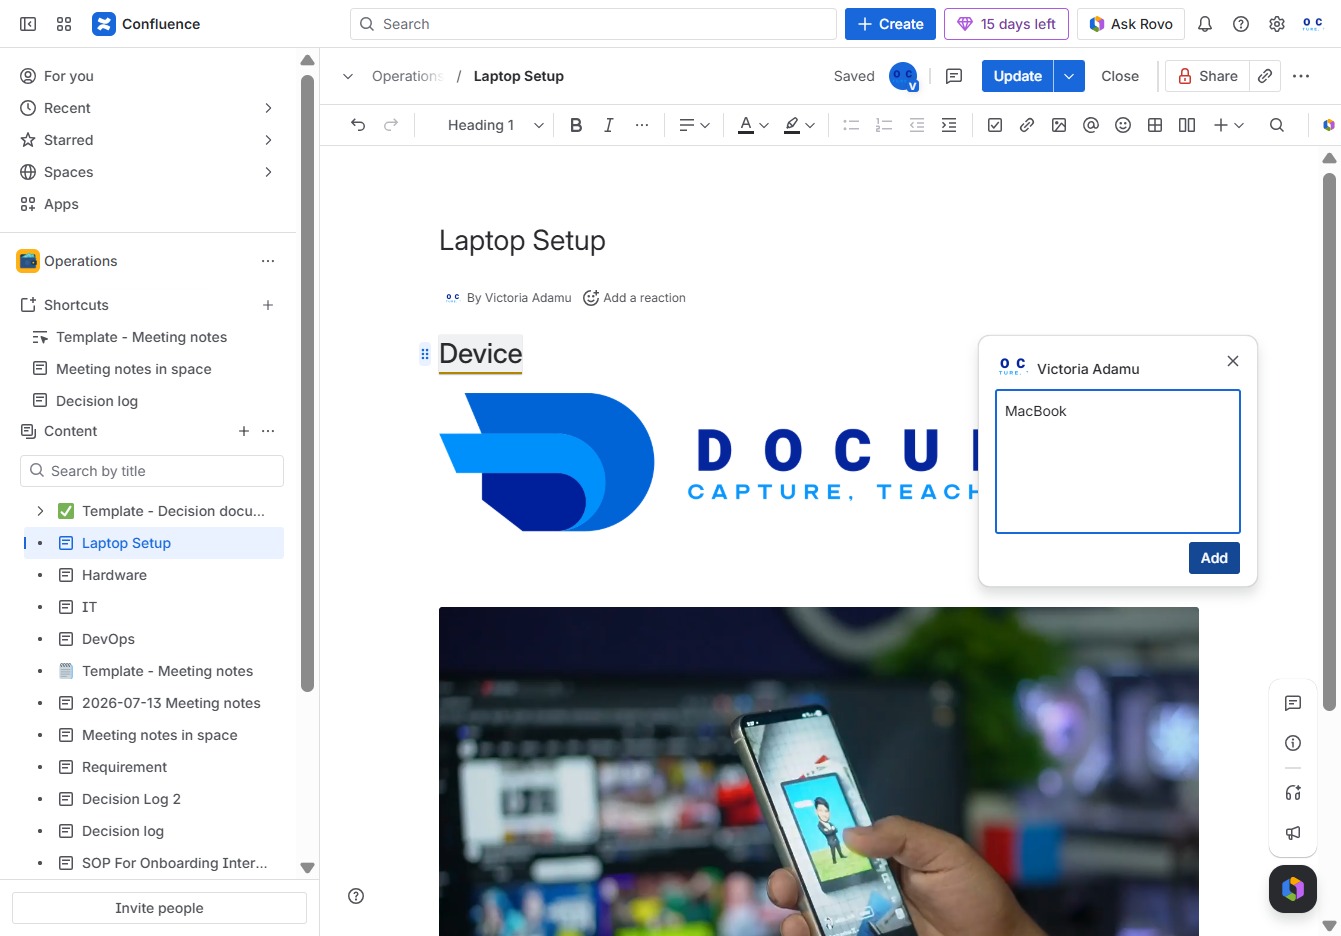Collapse the sidebar panel icon

coord(28,24)
